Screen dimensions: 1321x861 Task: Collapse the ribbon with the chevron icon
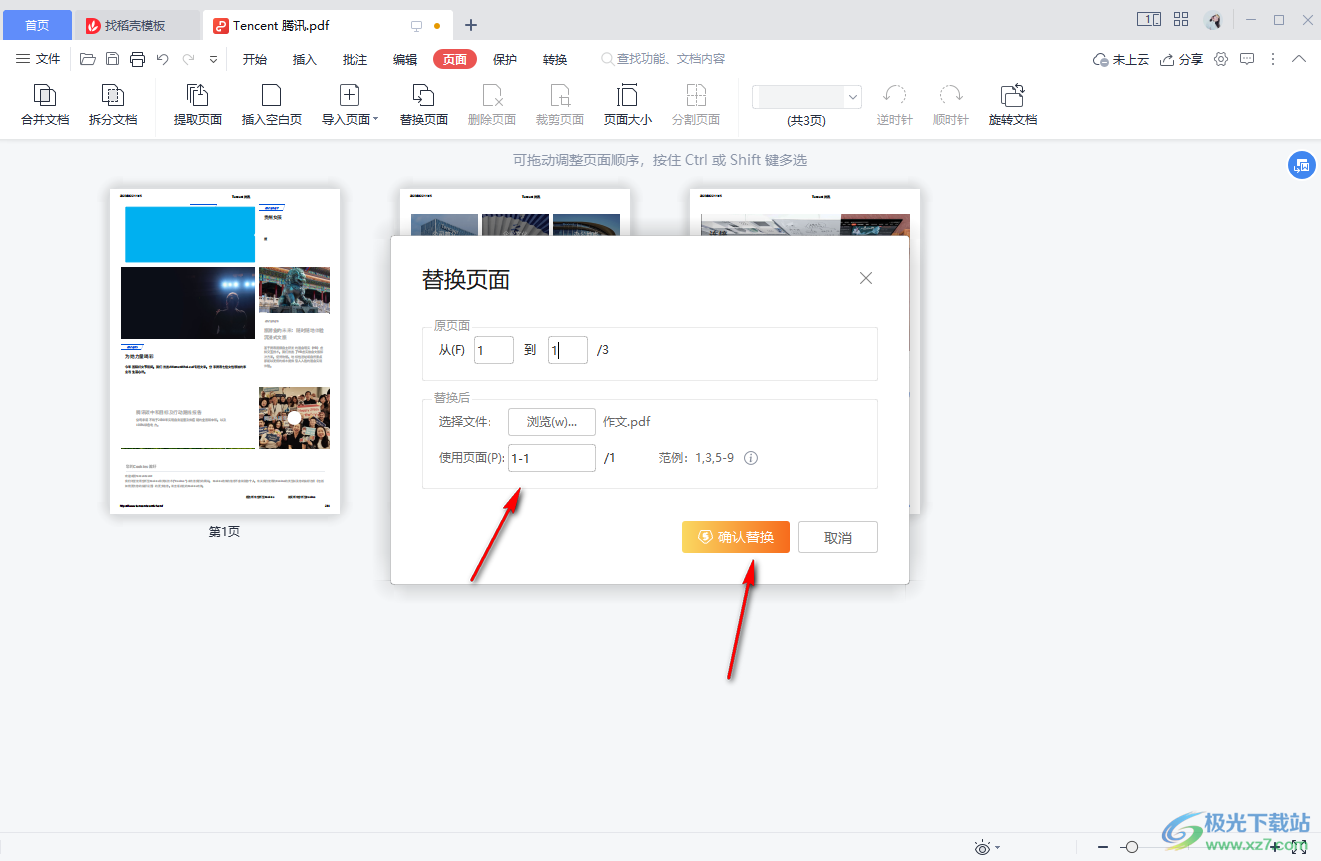pos(1299,59)
